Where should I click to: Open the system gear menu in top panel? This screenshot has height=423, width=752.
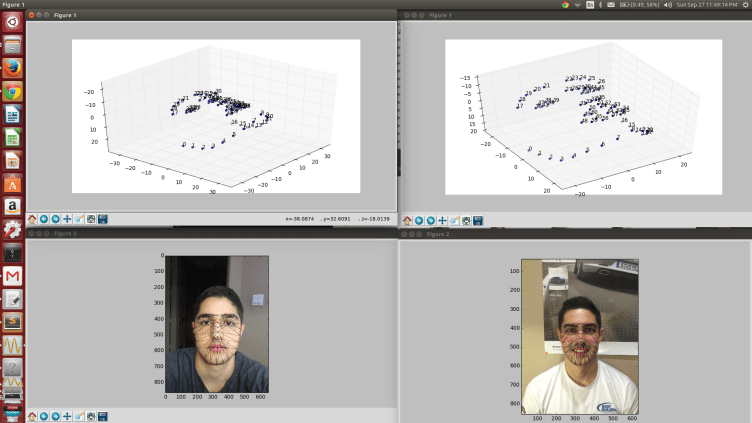click(x=743, y=5)
